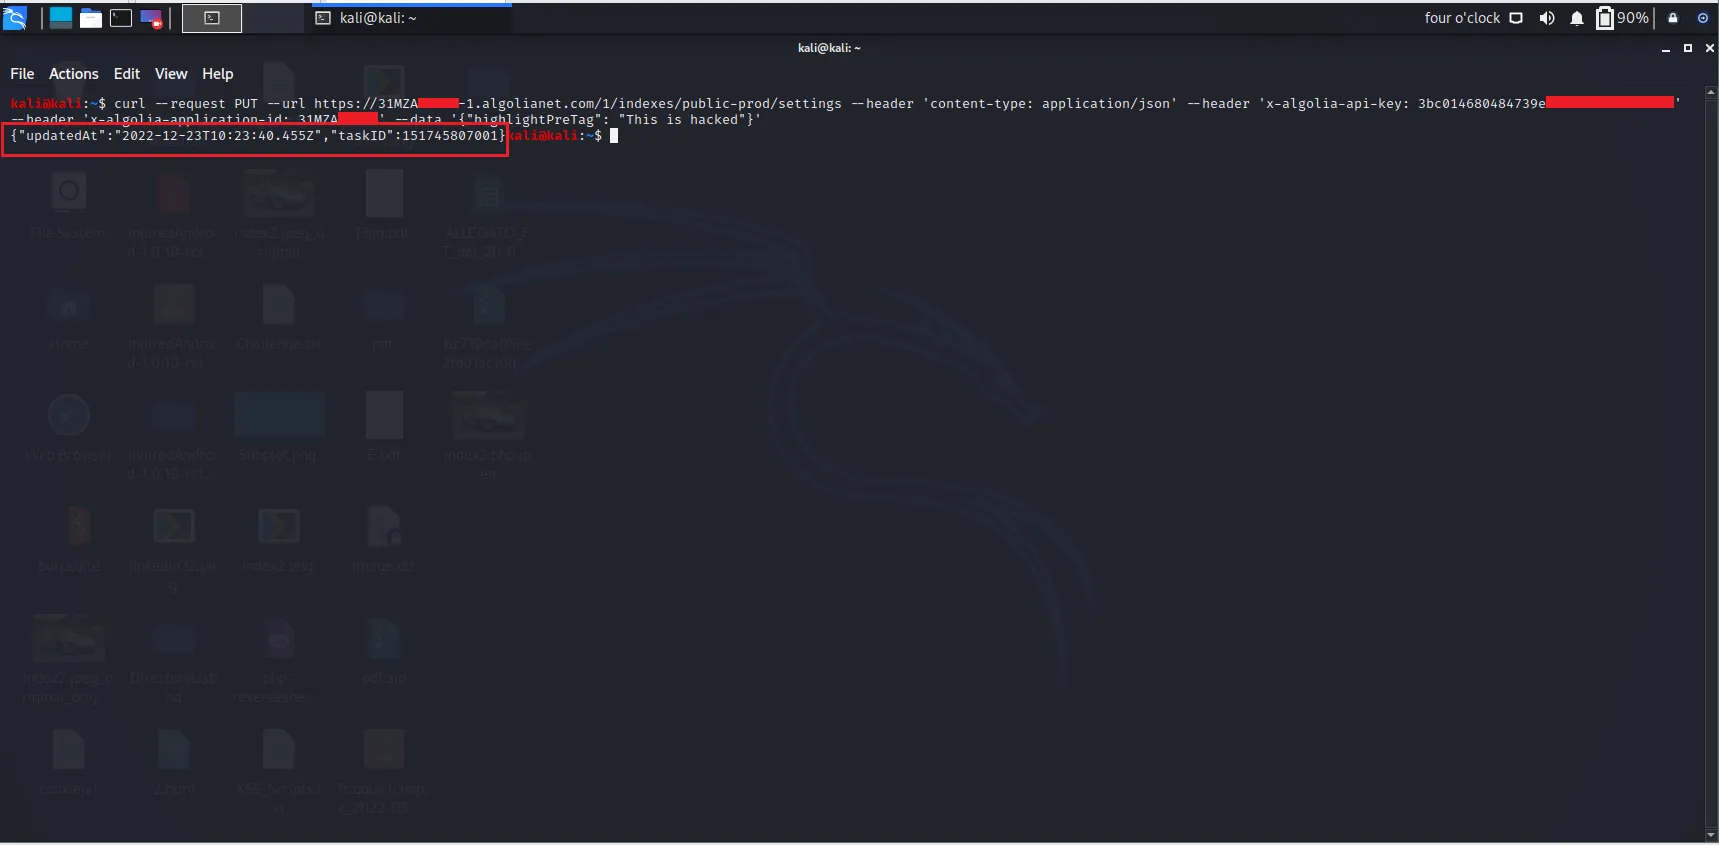
Task: Click the terminal cursor after the last prompt
Action: pyautogui.click(x=614, y=136)
